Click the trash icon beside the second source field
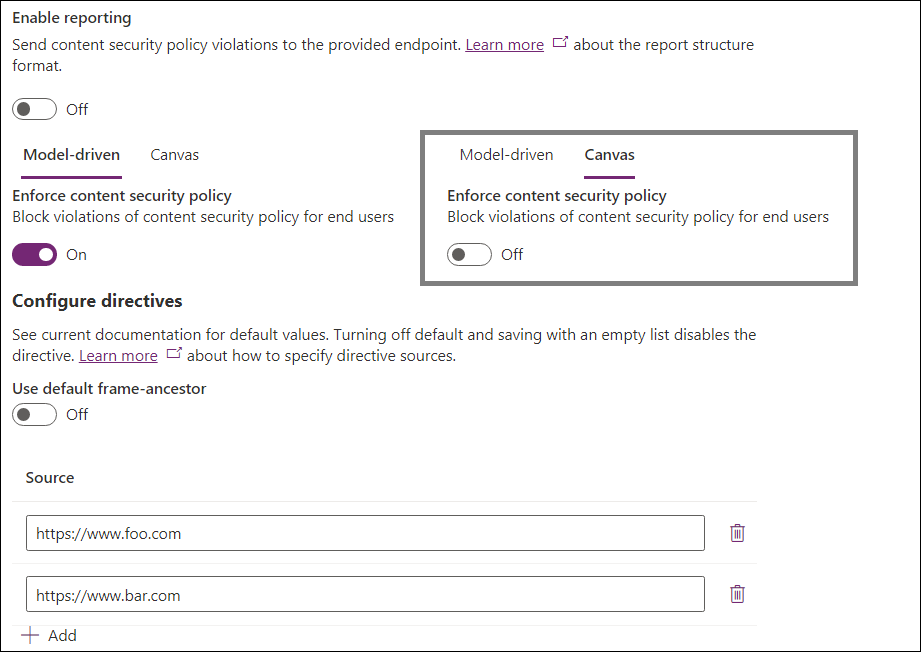 click(737, 594)
